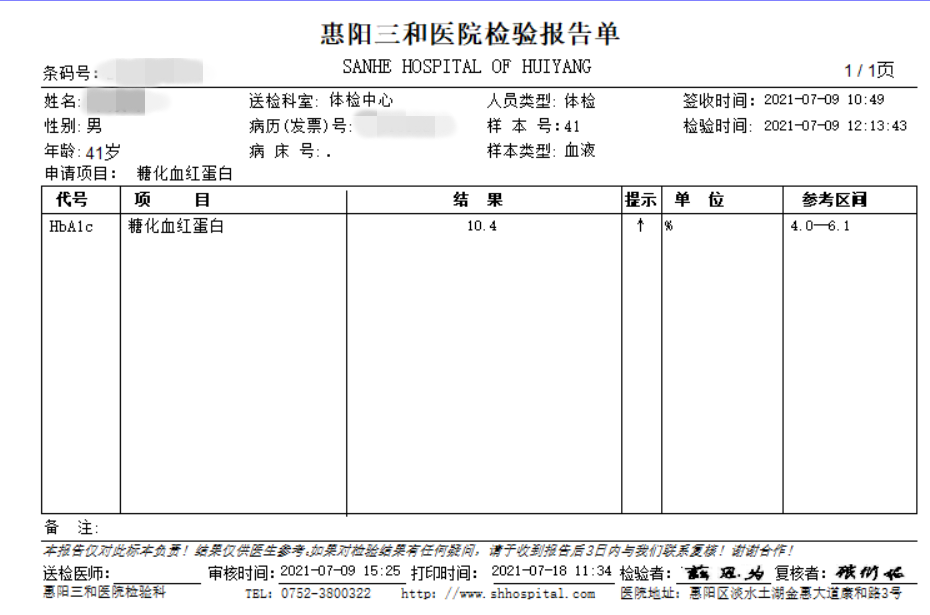Click the 年龄: 41岁 field
Image resolution: width=930 pixels, height=615 pixels.
point(82,152)
